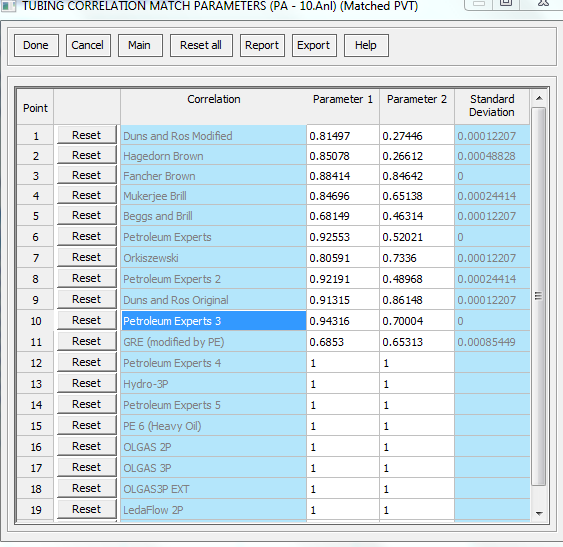Reset the Fancher Brown correlation
Image resolution: width=563 pixels, height=547 pixels.
pyautogui.click(x=87, y=175)
